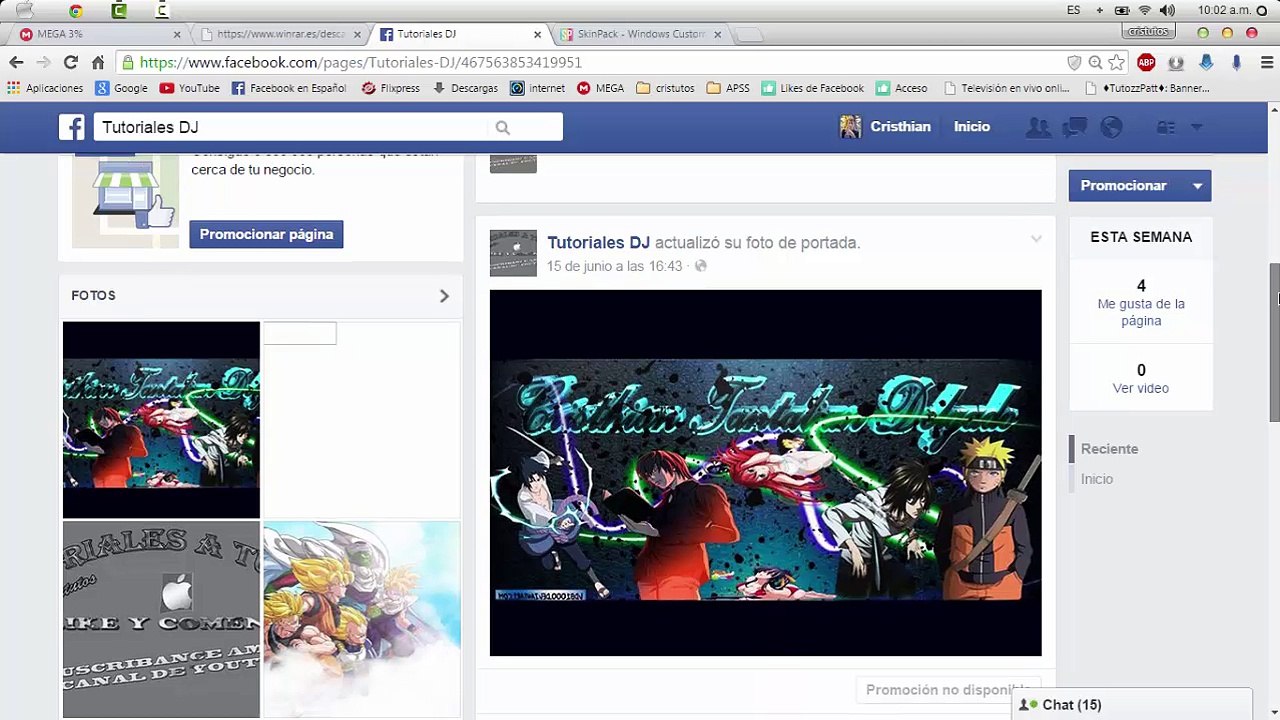The image size is (1280, 720).
Task: Click the shield icon in address bar
Action: click(1074, 62)
